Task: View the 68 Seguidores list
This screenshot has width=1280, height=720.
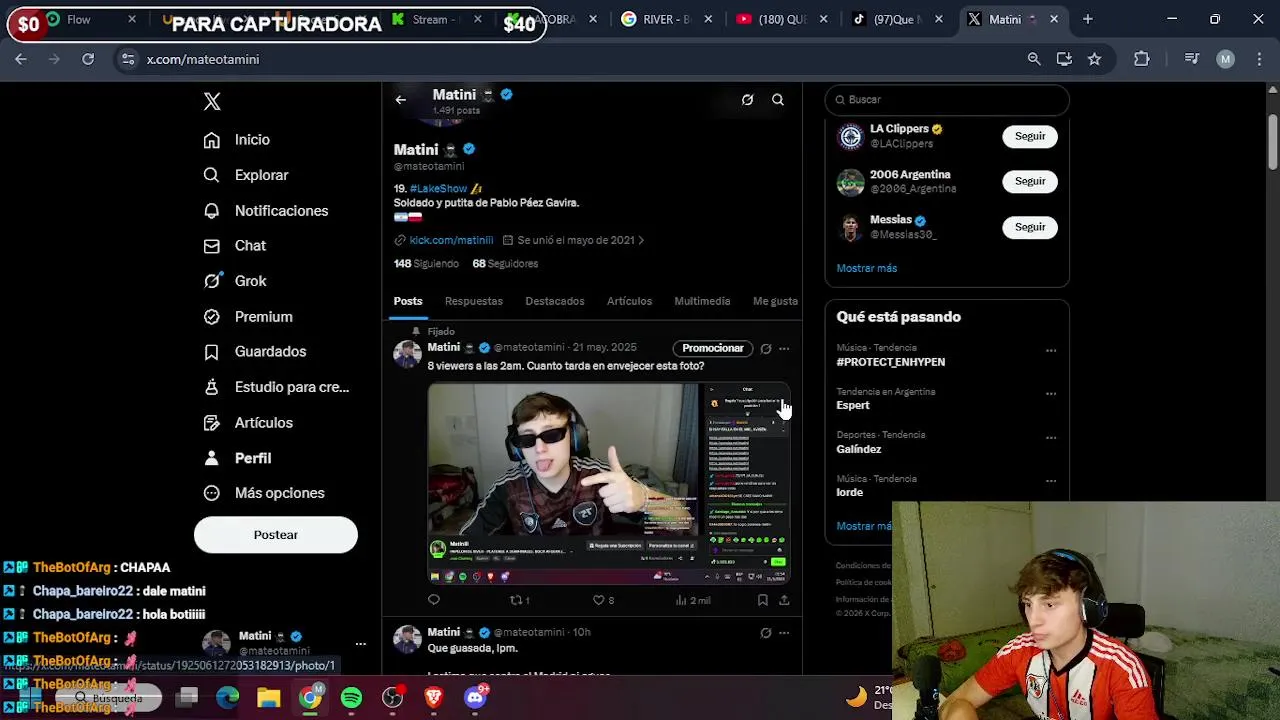Action: [505, 264]
